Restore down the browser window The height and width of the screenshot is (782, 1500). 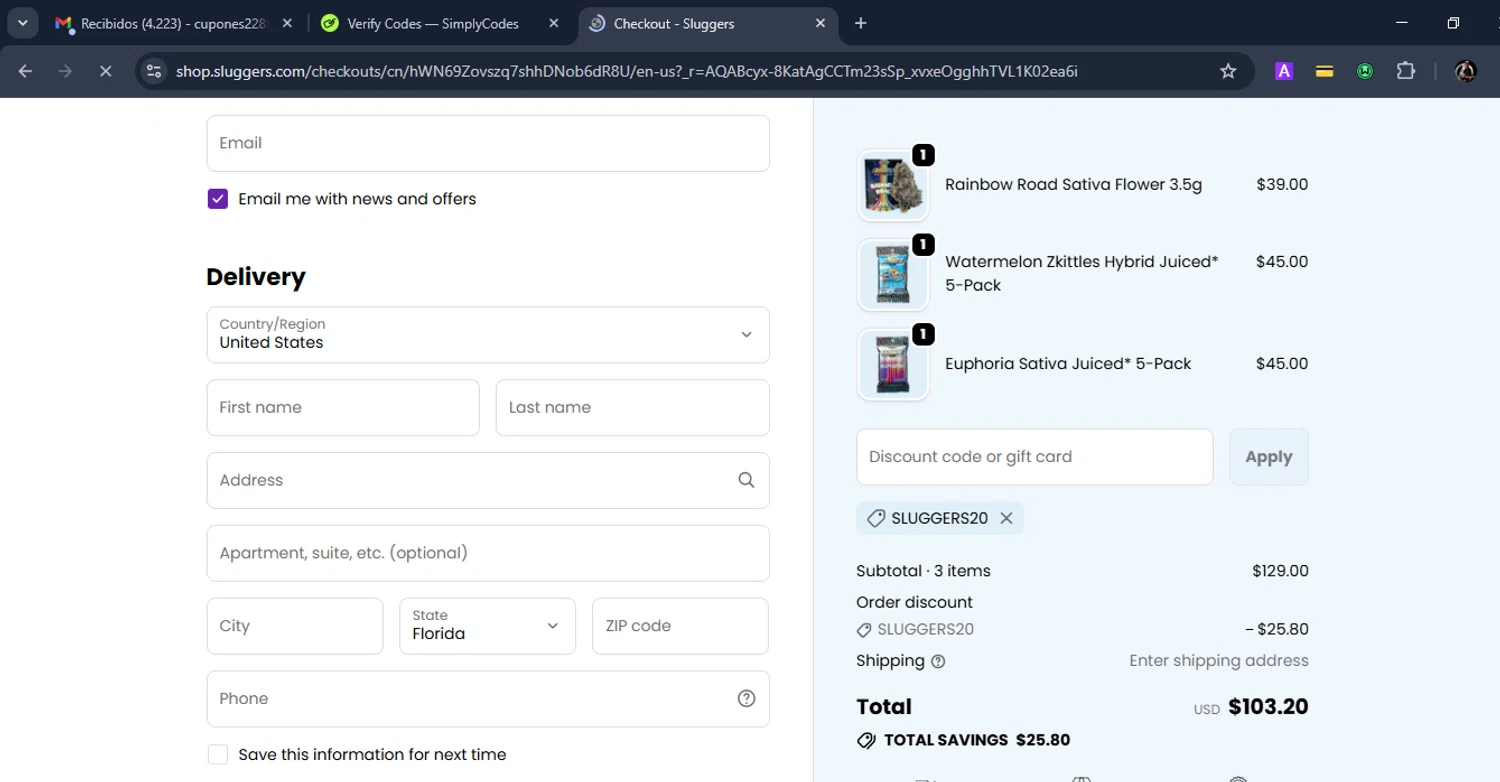1453,23
